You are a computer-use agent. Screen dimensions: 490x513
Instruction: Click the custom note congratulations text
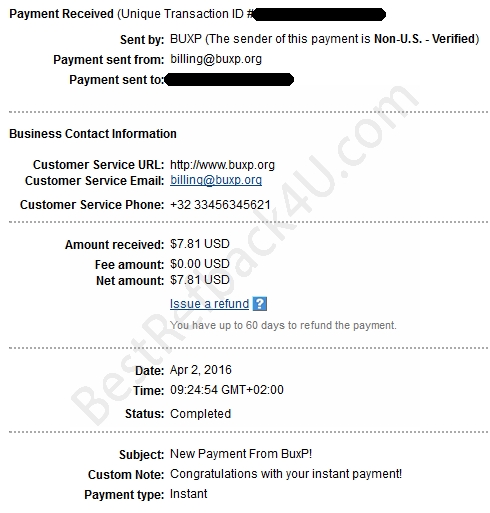pos(286,474)
